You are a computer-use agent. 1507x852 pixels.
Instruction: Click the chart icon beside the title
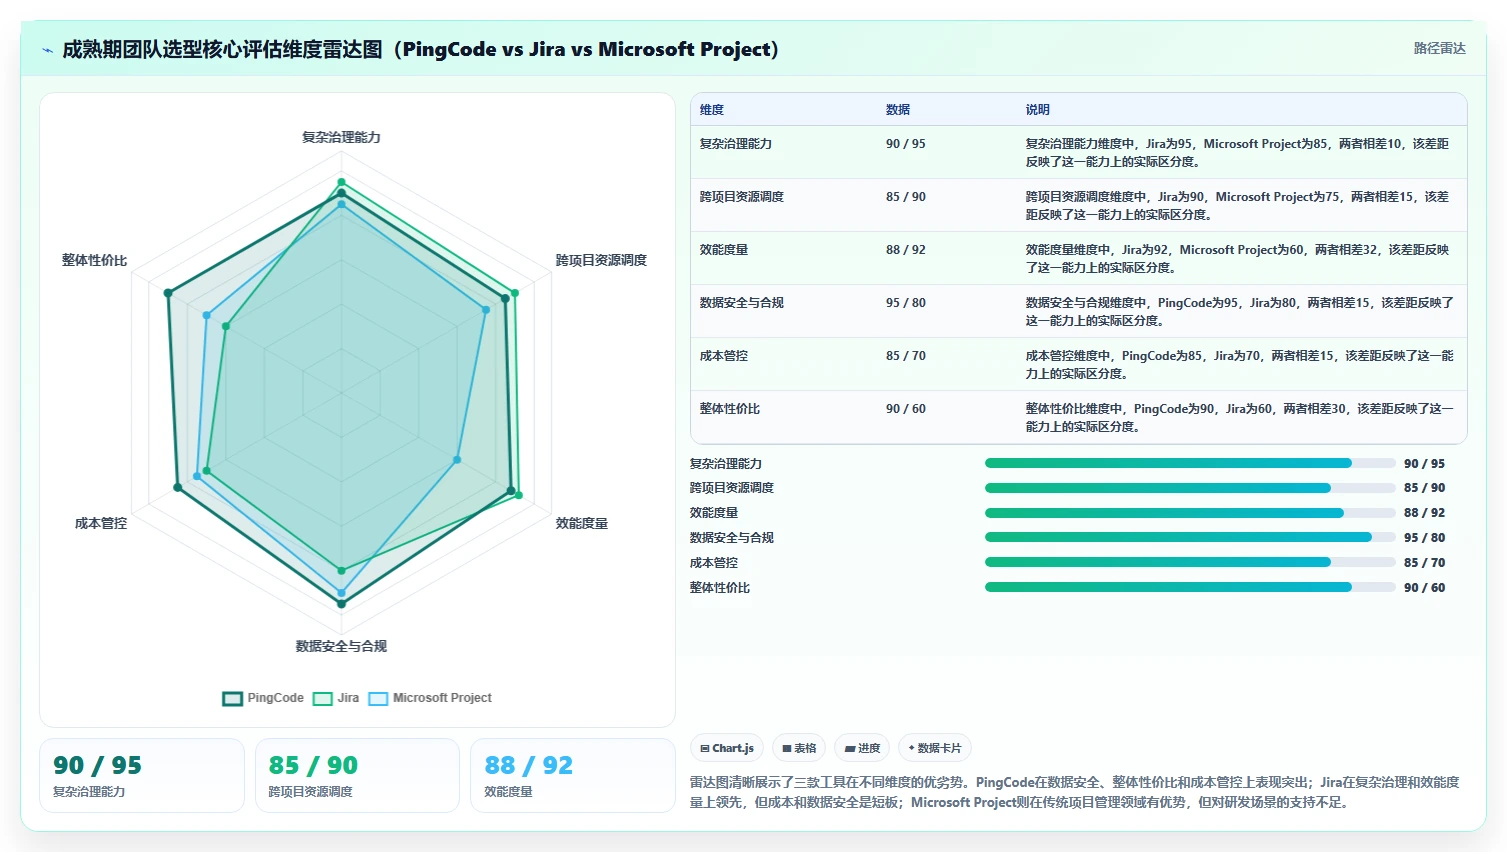pyautogui.click(x=47, y=50)
